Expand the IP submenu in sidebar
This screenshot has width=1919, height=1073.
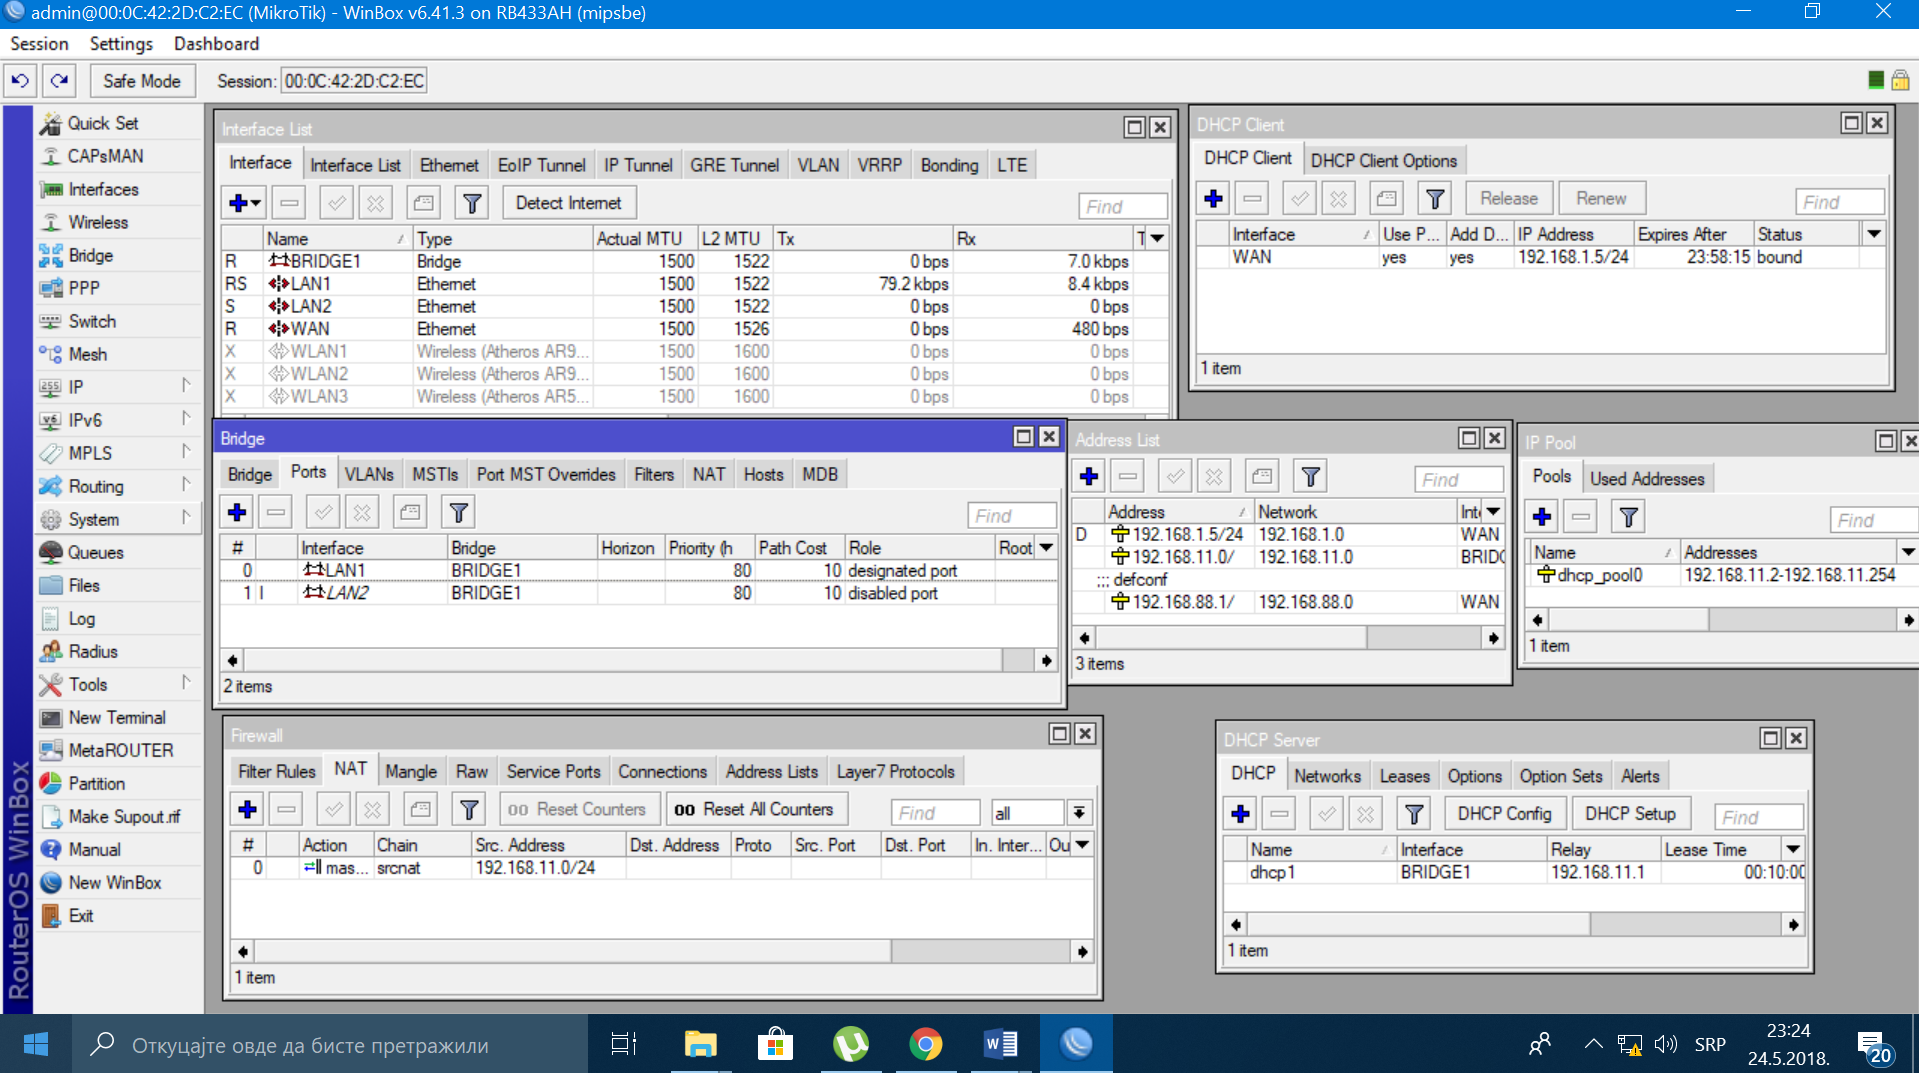tap(186, 386)
